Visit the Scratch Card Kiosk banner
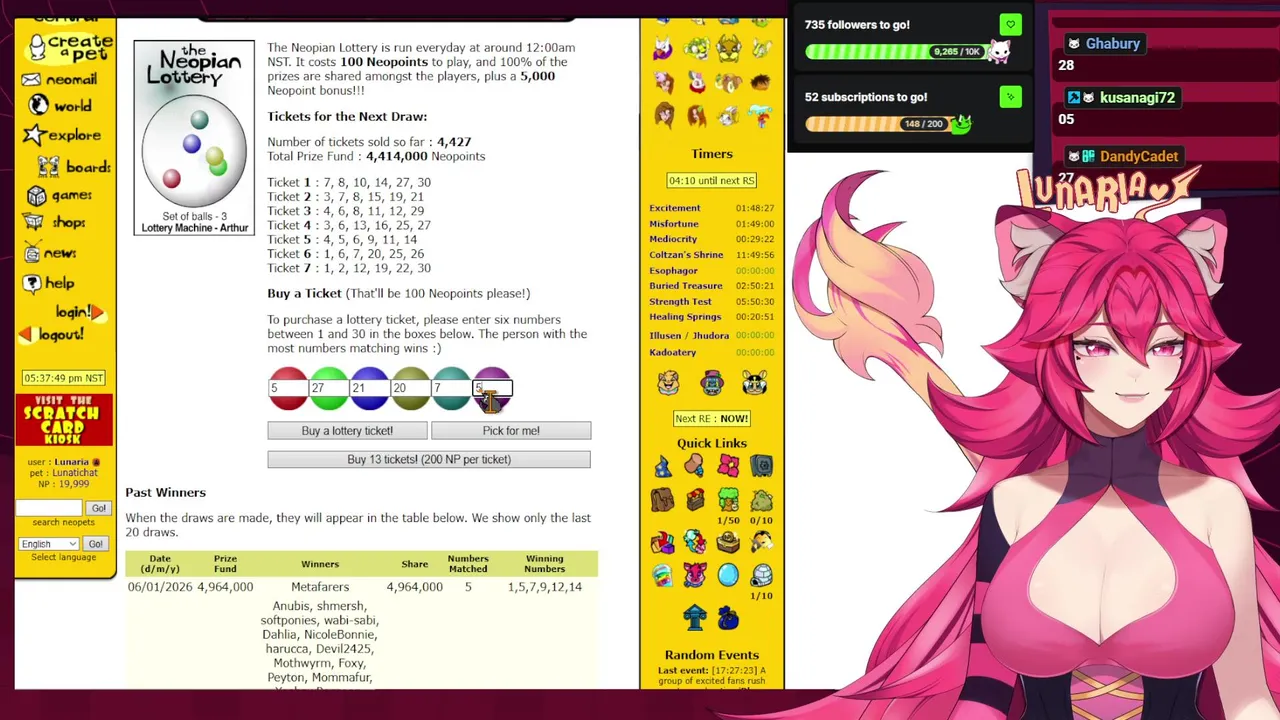Viewport: 1280px width, 720px height. tap(63, 419)
